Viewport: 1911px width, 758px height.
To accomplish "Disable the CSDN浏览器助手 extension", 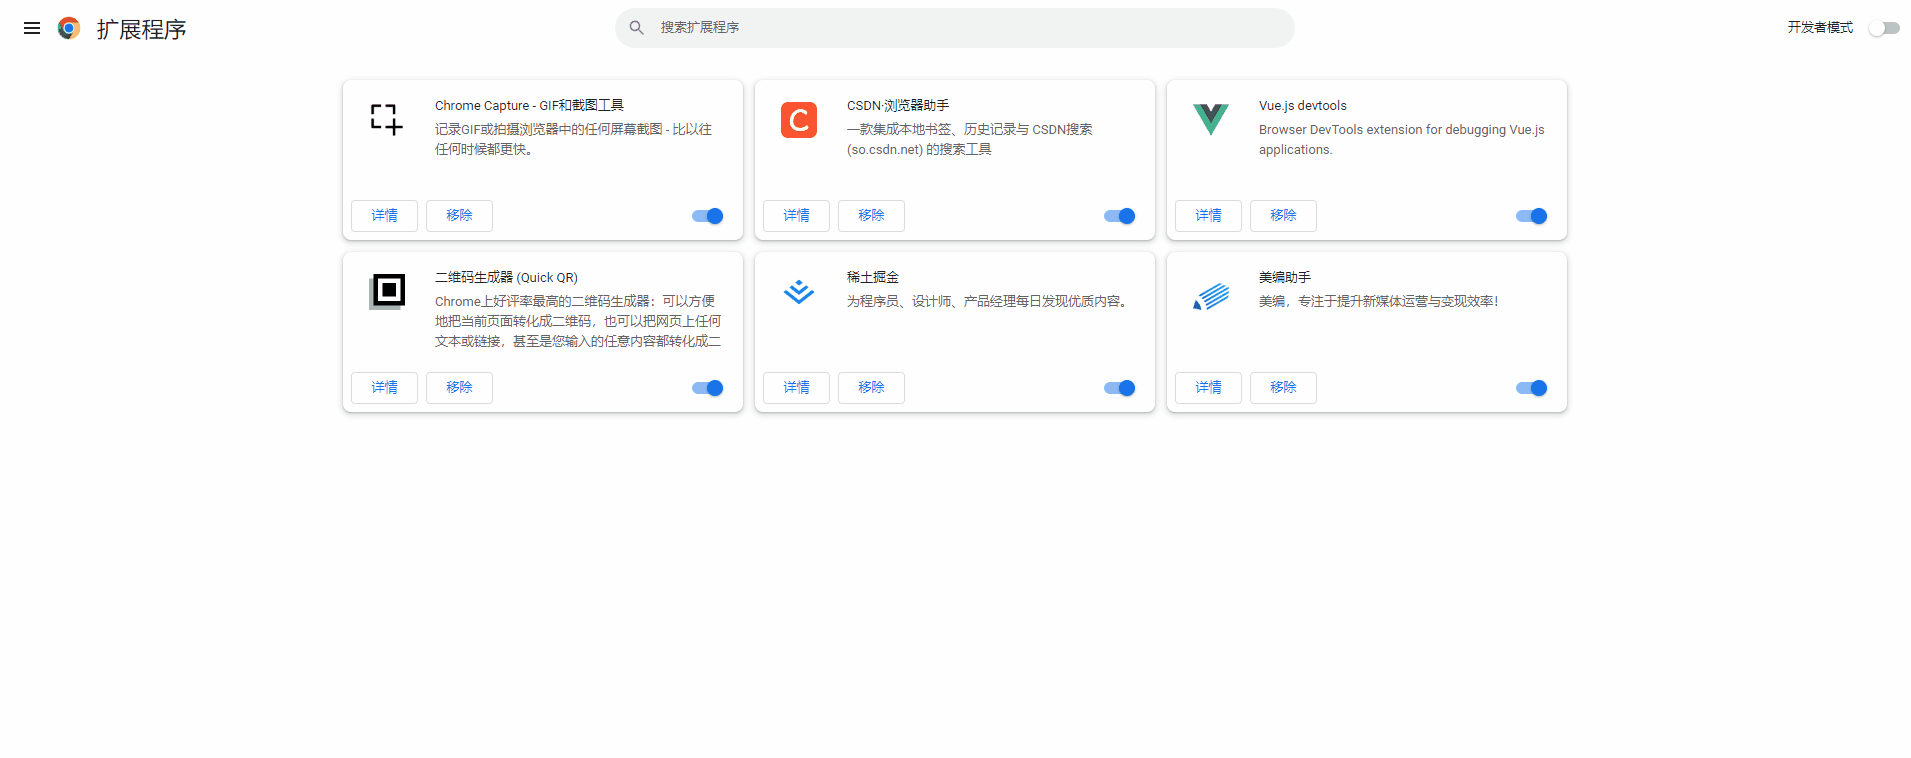I will pyautogui.click(x=1120, y=216).
